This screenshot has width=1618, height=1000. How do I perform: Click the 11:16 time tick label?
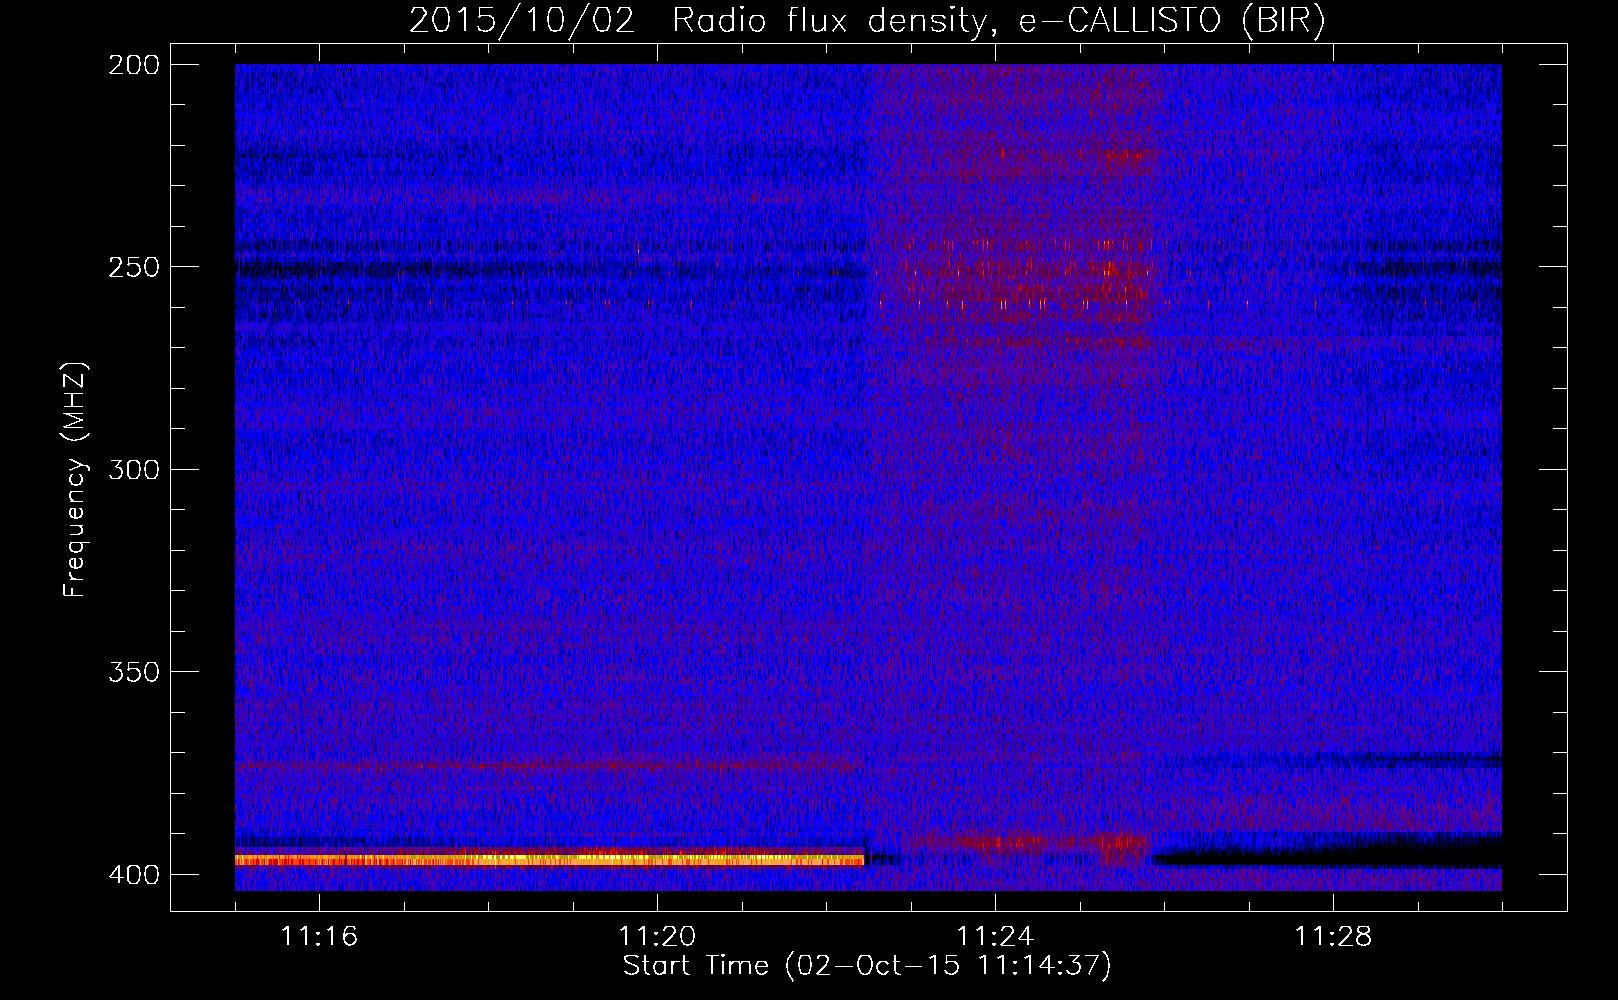coord(319,937)
